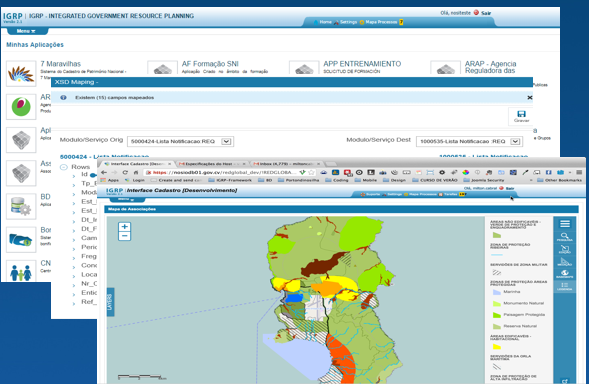Open the green and pink circle app icon
589x384 pixels.
pos(21,107)
